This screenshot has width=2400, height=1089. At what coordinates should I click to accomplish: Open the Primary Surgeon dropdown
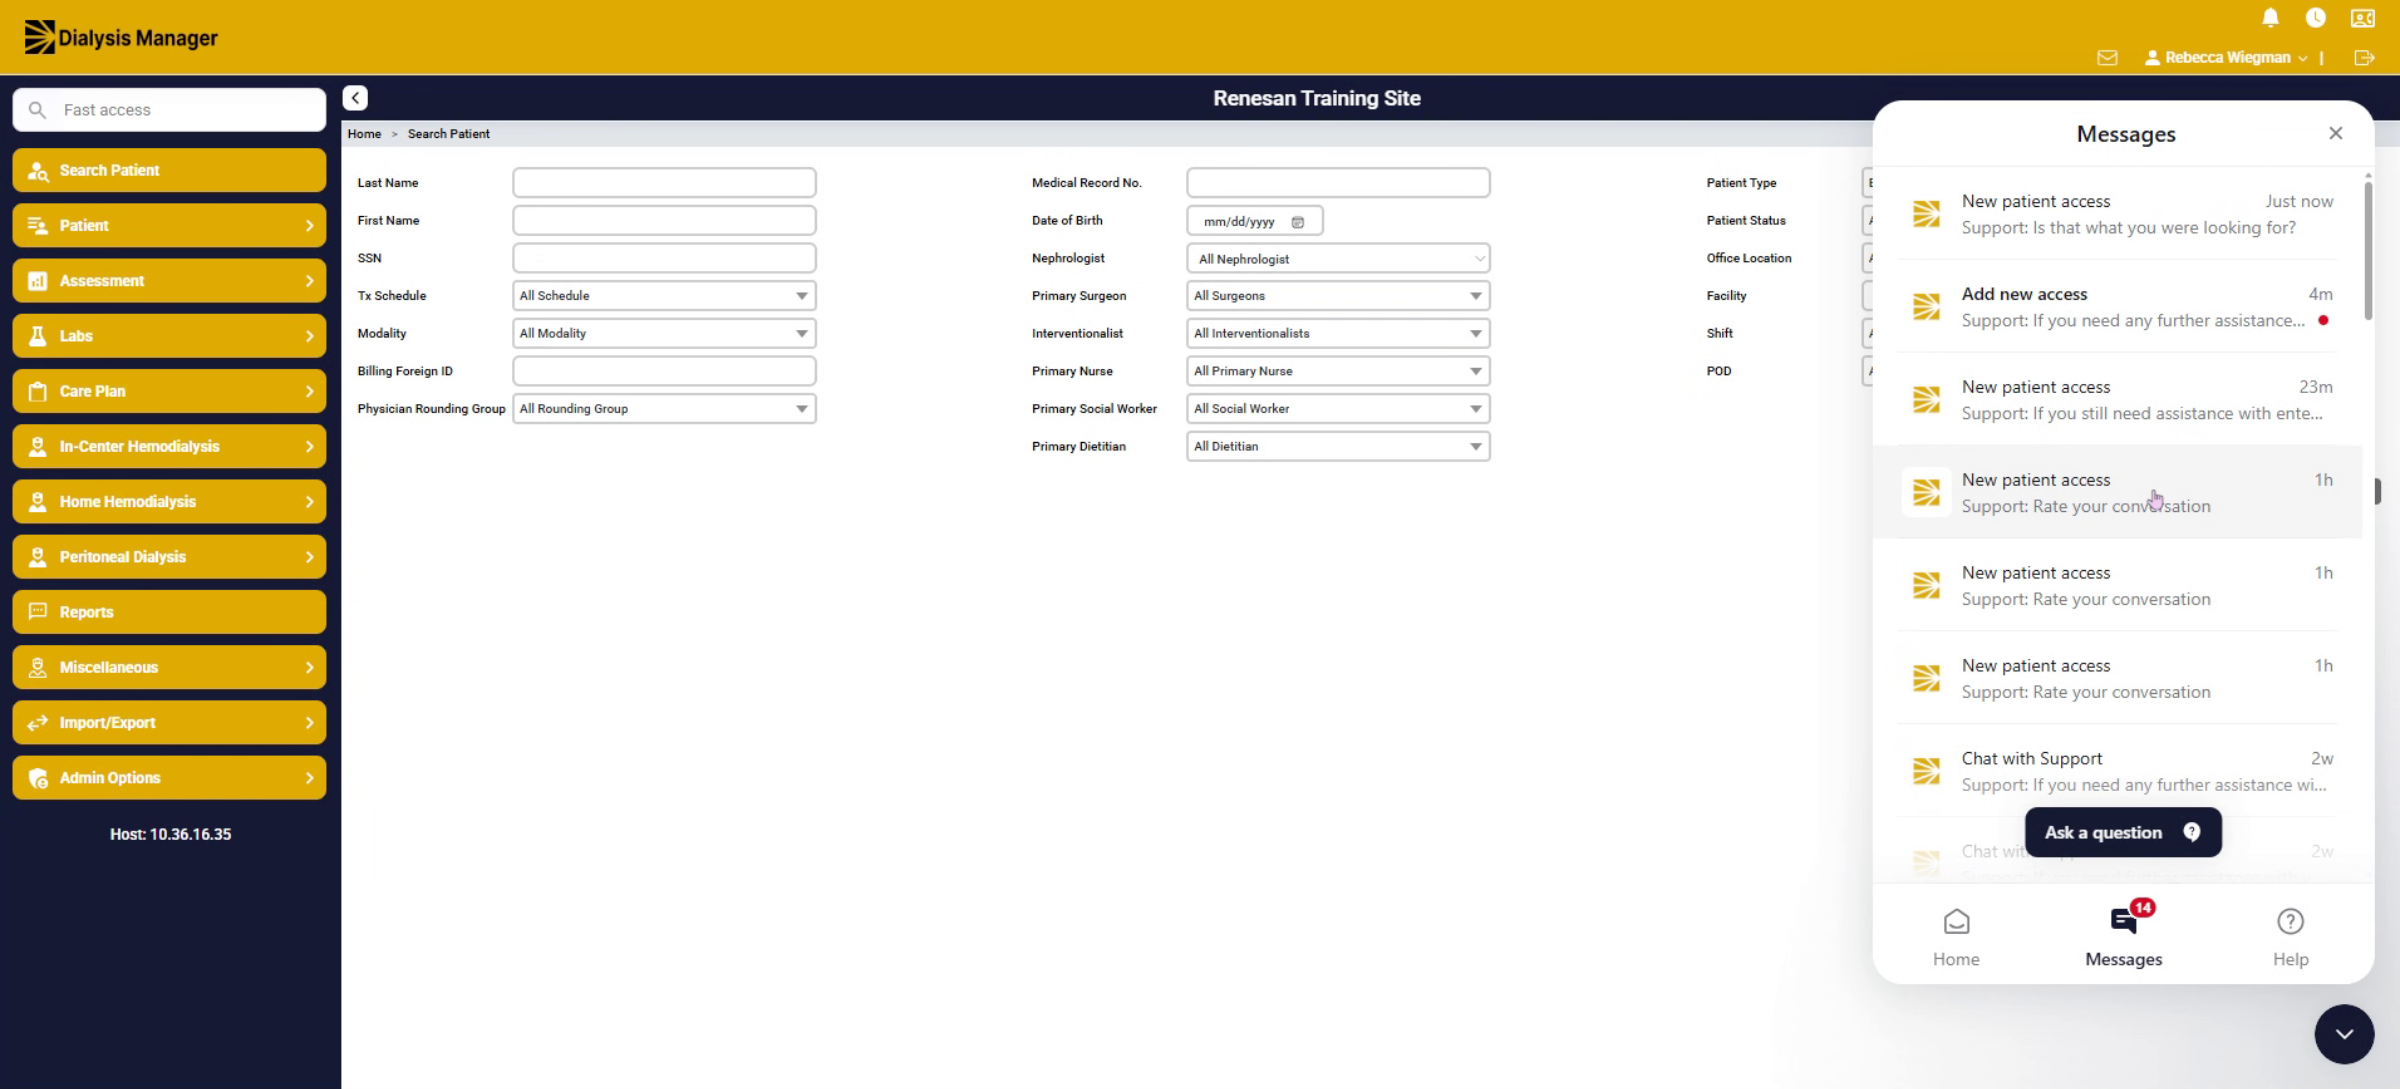[x=1338, y=296]
